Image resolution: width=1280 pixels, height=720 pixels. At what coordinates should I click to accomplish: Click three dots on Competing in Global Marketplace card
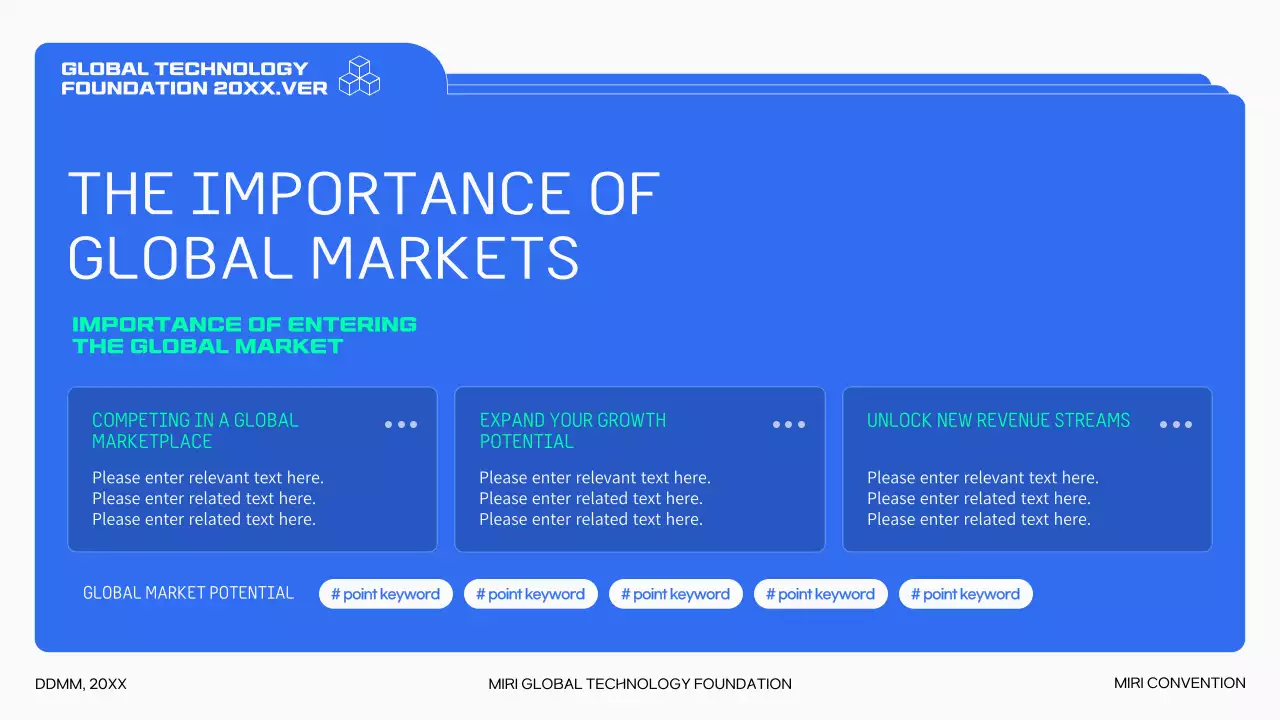click(x=401, y=425)
